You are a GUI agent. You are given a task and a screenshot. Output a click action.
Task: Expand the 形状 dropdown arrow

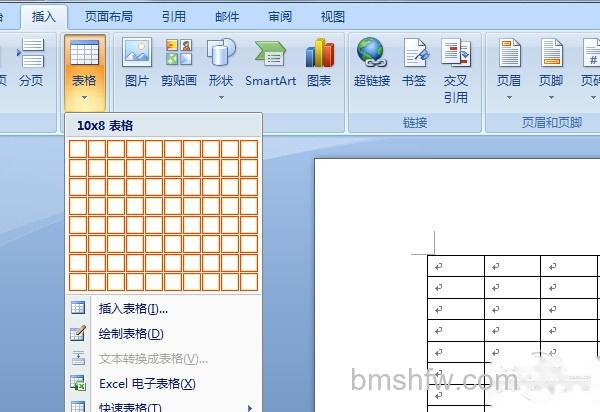click(x=221, y=98)
